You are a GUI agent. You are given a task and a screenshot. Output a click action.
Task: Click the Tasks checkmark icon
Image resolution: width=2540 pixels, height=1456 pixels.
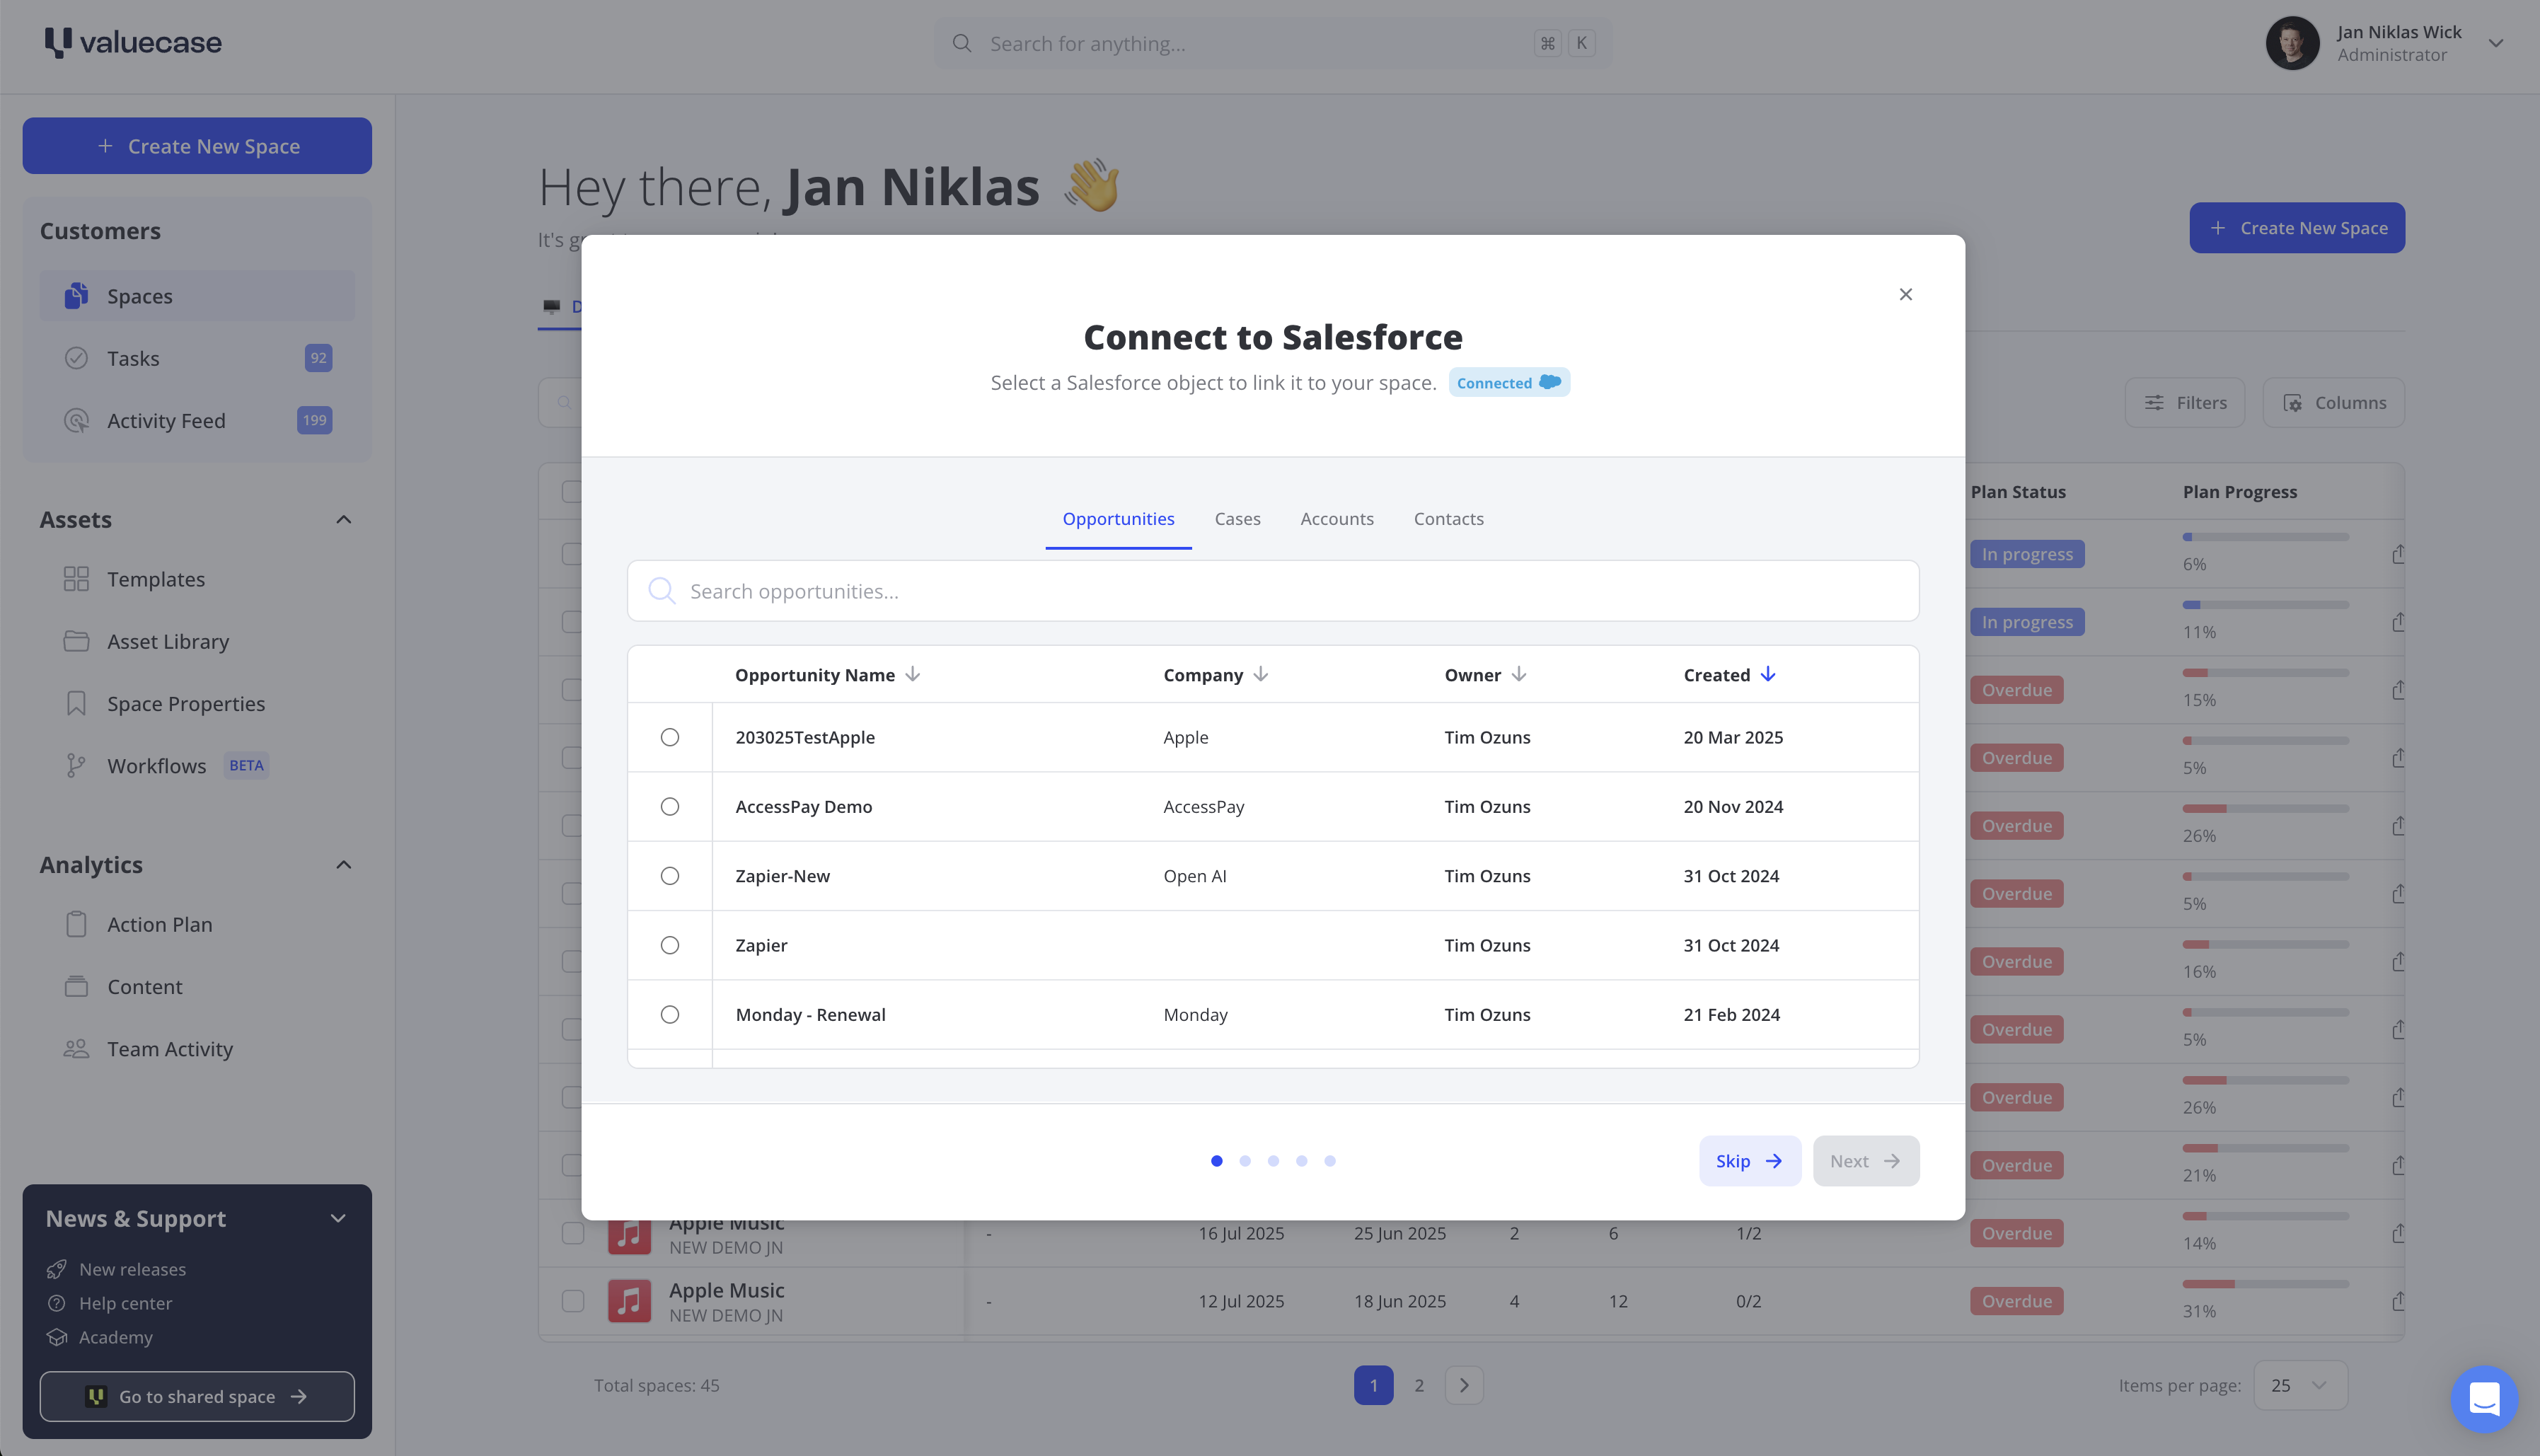[x=76, y=358]
